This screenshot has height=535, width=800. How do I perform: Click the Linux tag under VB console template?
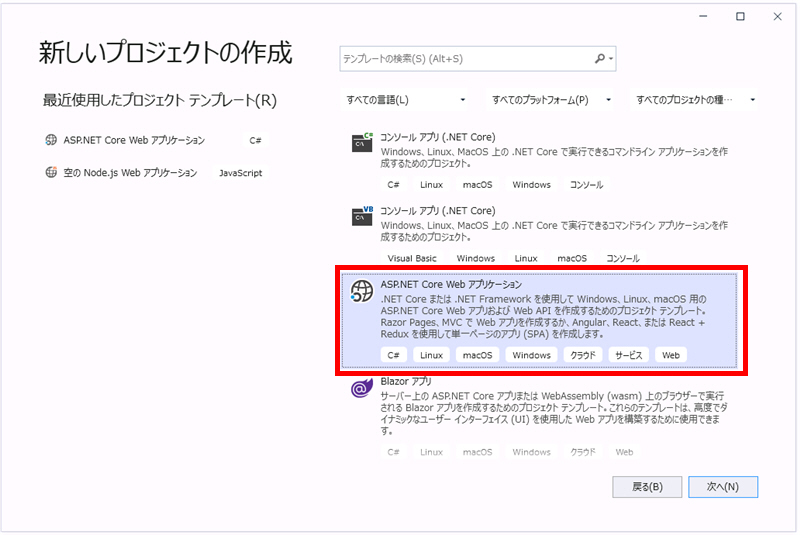pyautogui.click(x=526, y=258)
